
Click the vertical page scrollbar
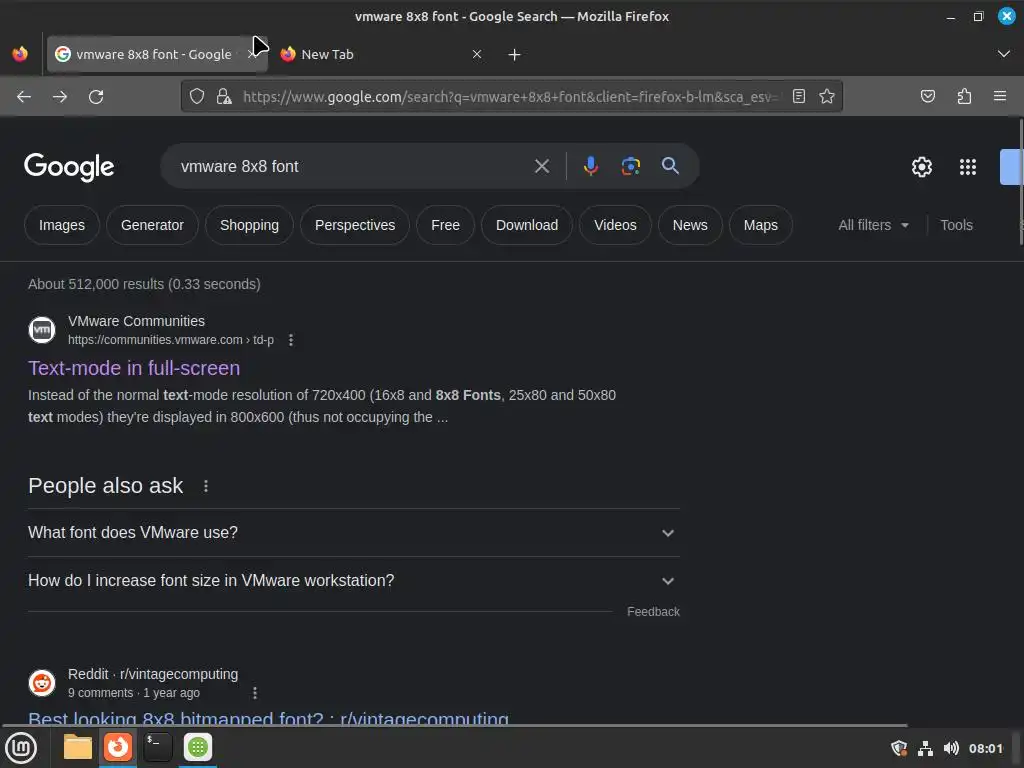[x=1020, y=183]
